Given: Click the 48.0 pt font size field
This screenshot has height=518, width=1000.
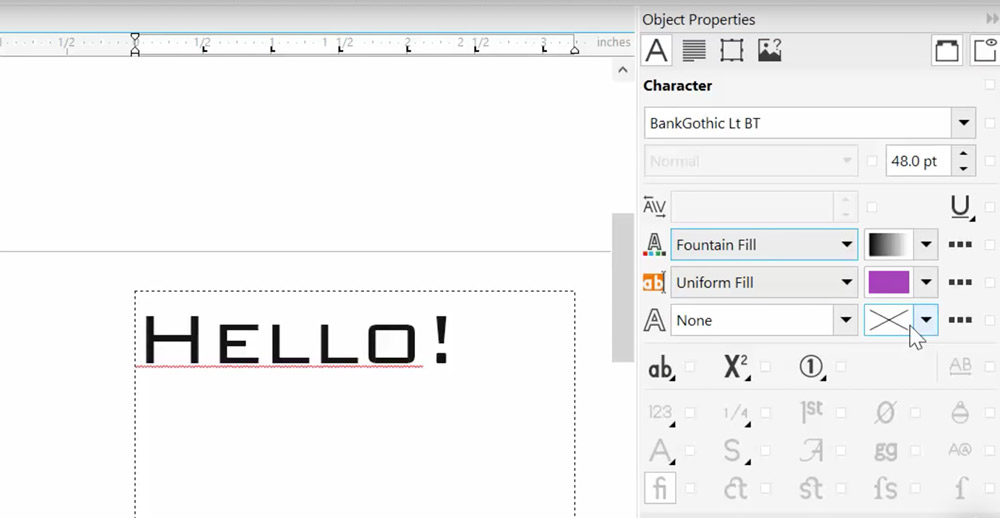Looking at the screenshot, I should (x=918, y=161).
